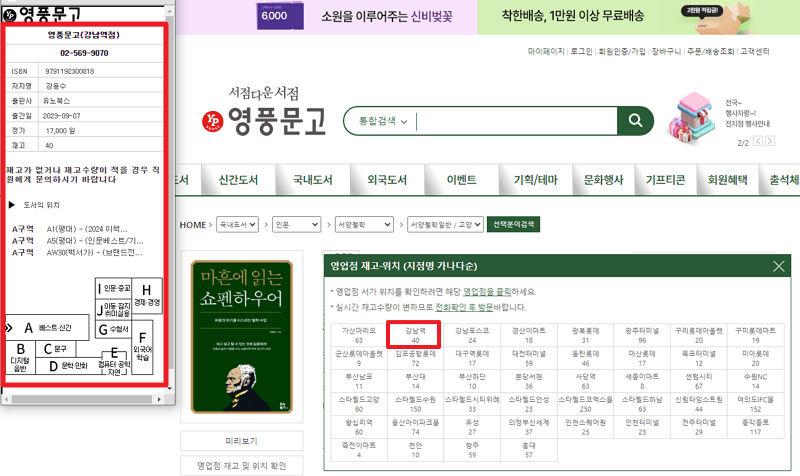Click the popup's vertical scrollbar down arrow
Viewport: 800px width, 476px height.
[170, 389]
